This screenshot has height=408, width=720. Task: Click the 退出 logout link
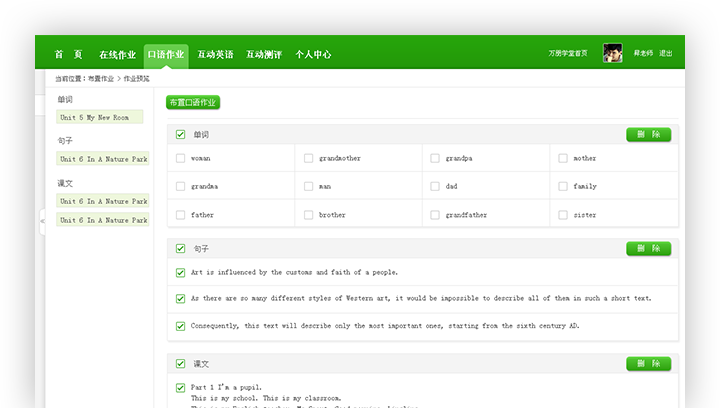point(666,54)
